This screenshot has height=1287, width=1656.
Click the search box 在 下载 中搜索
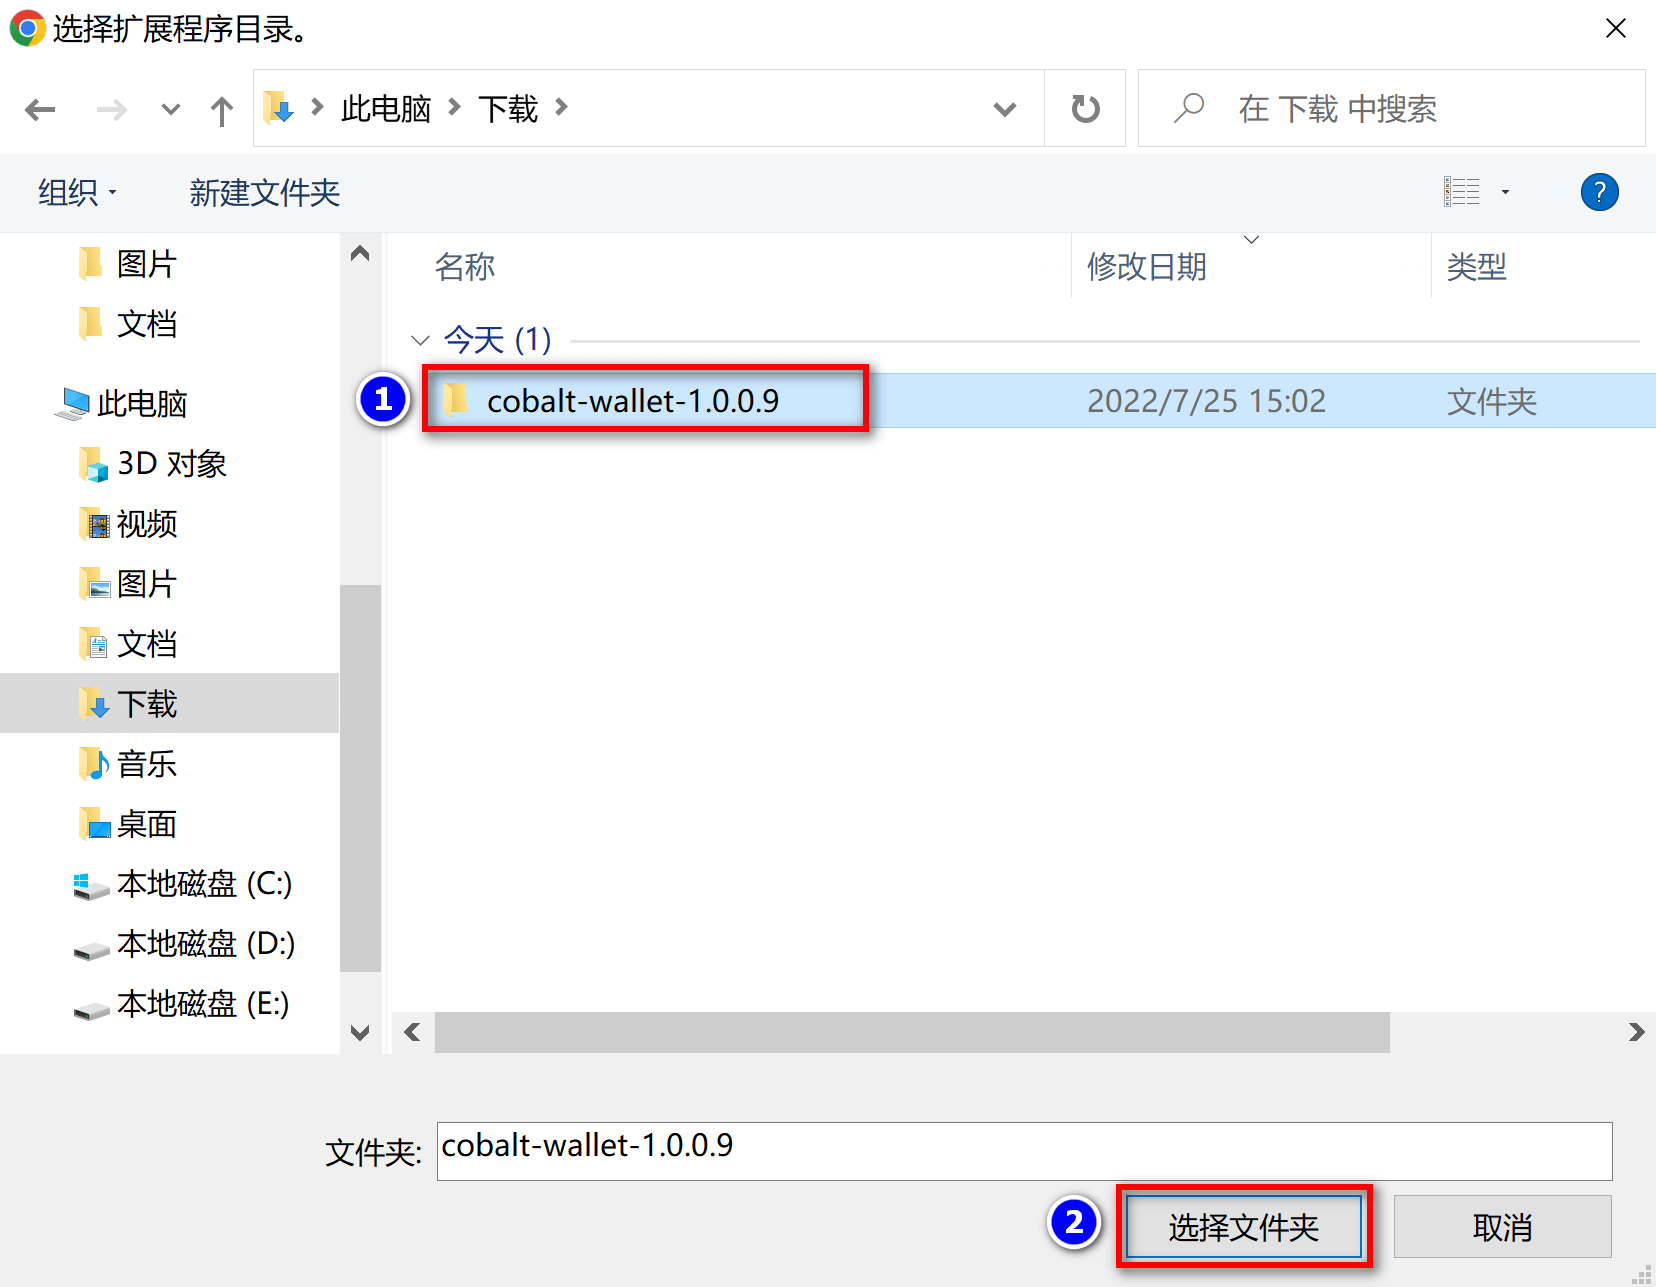[x=1391, y=108]
